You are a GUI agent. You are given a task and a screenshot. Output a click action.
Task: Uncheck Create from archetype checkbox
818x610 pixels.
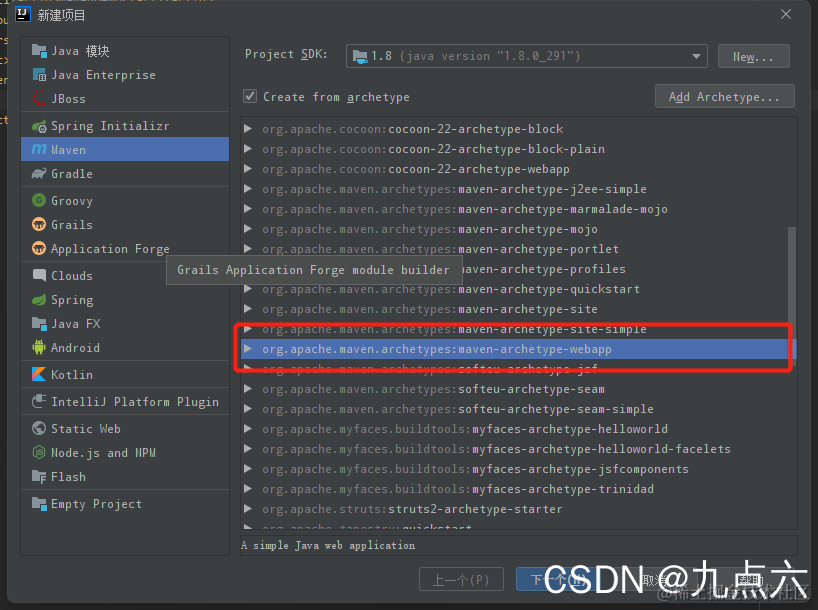pyautogui.click(x=250, y=97)
